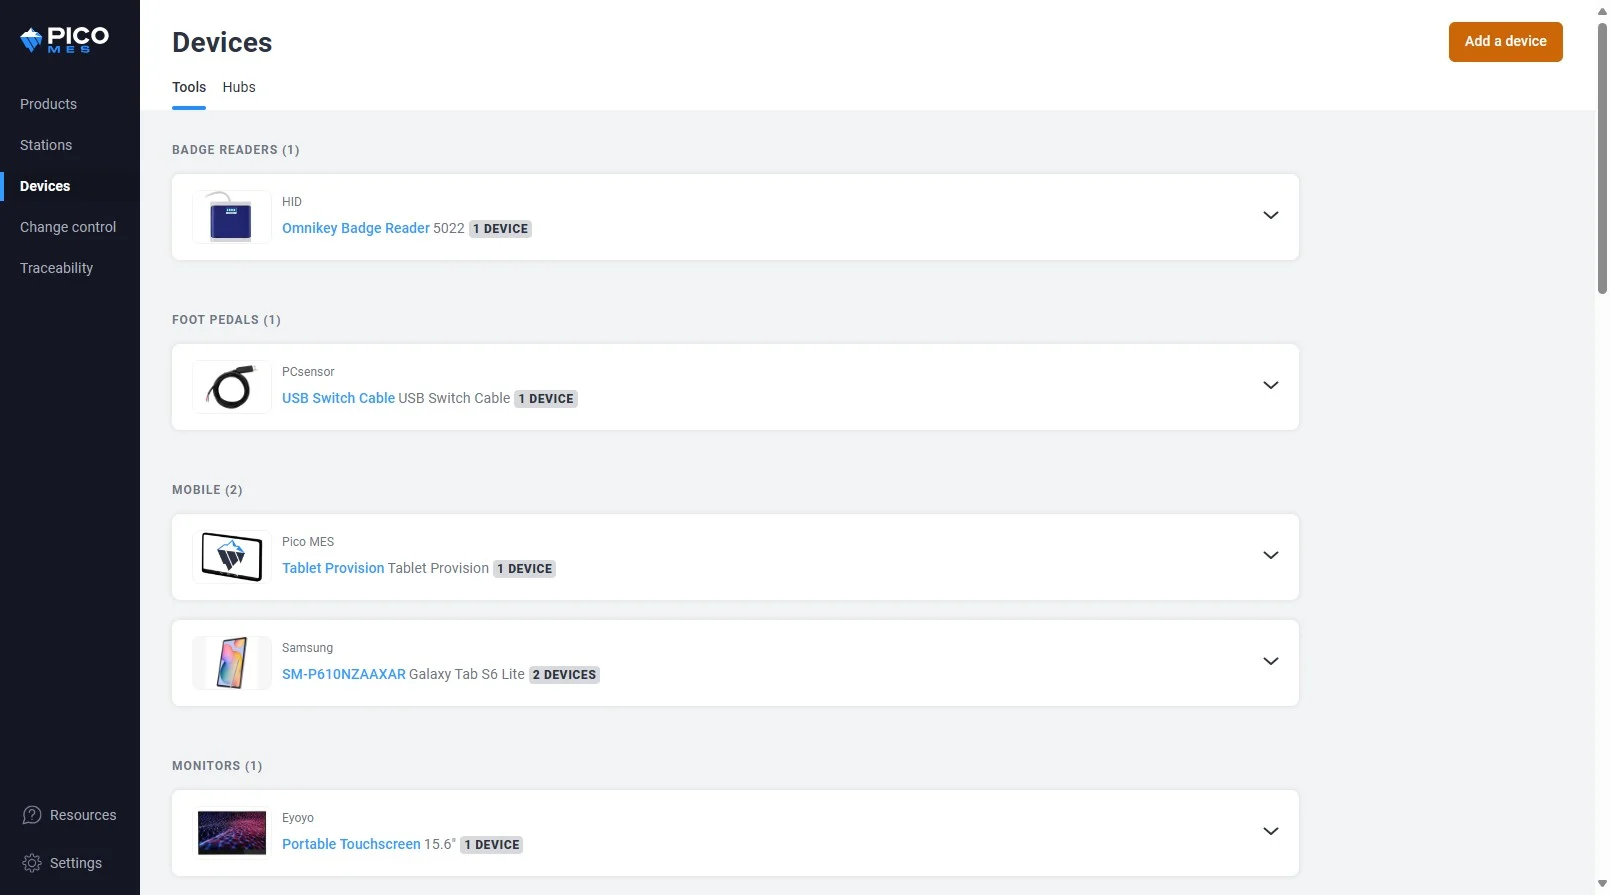Click the USB Switch Cable product image
Image resolution: width=1610 pixels, height=895 pixels.
click(232, 387)
